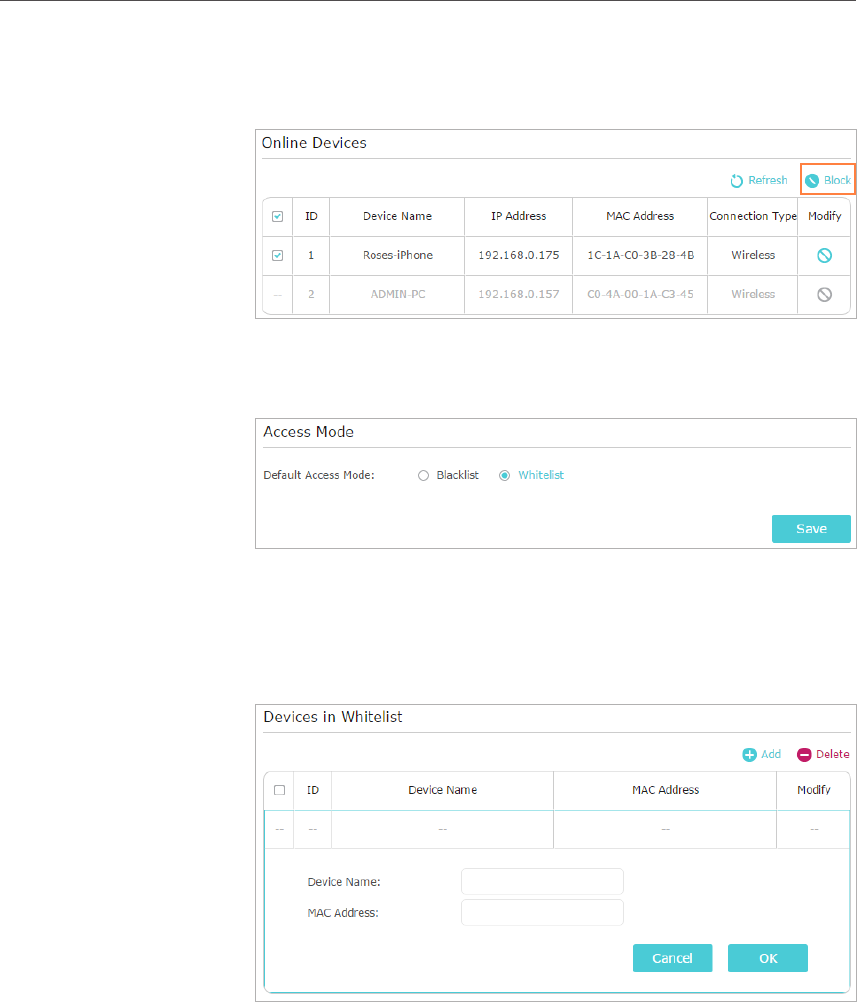Click the Connection Type column header

pos(752,217)
